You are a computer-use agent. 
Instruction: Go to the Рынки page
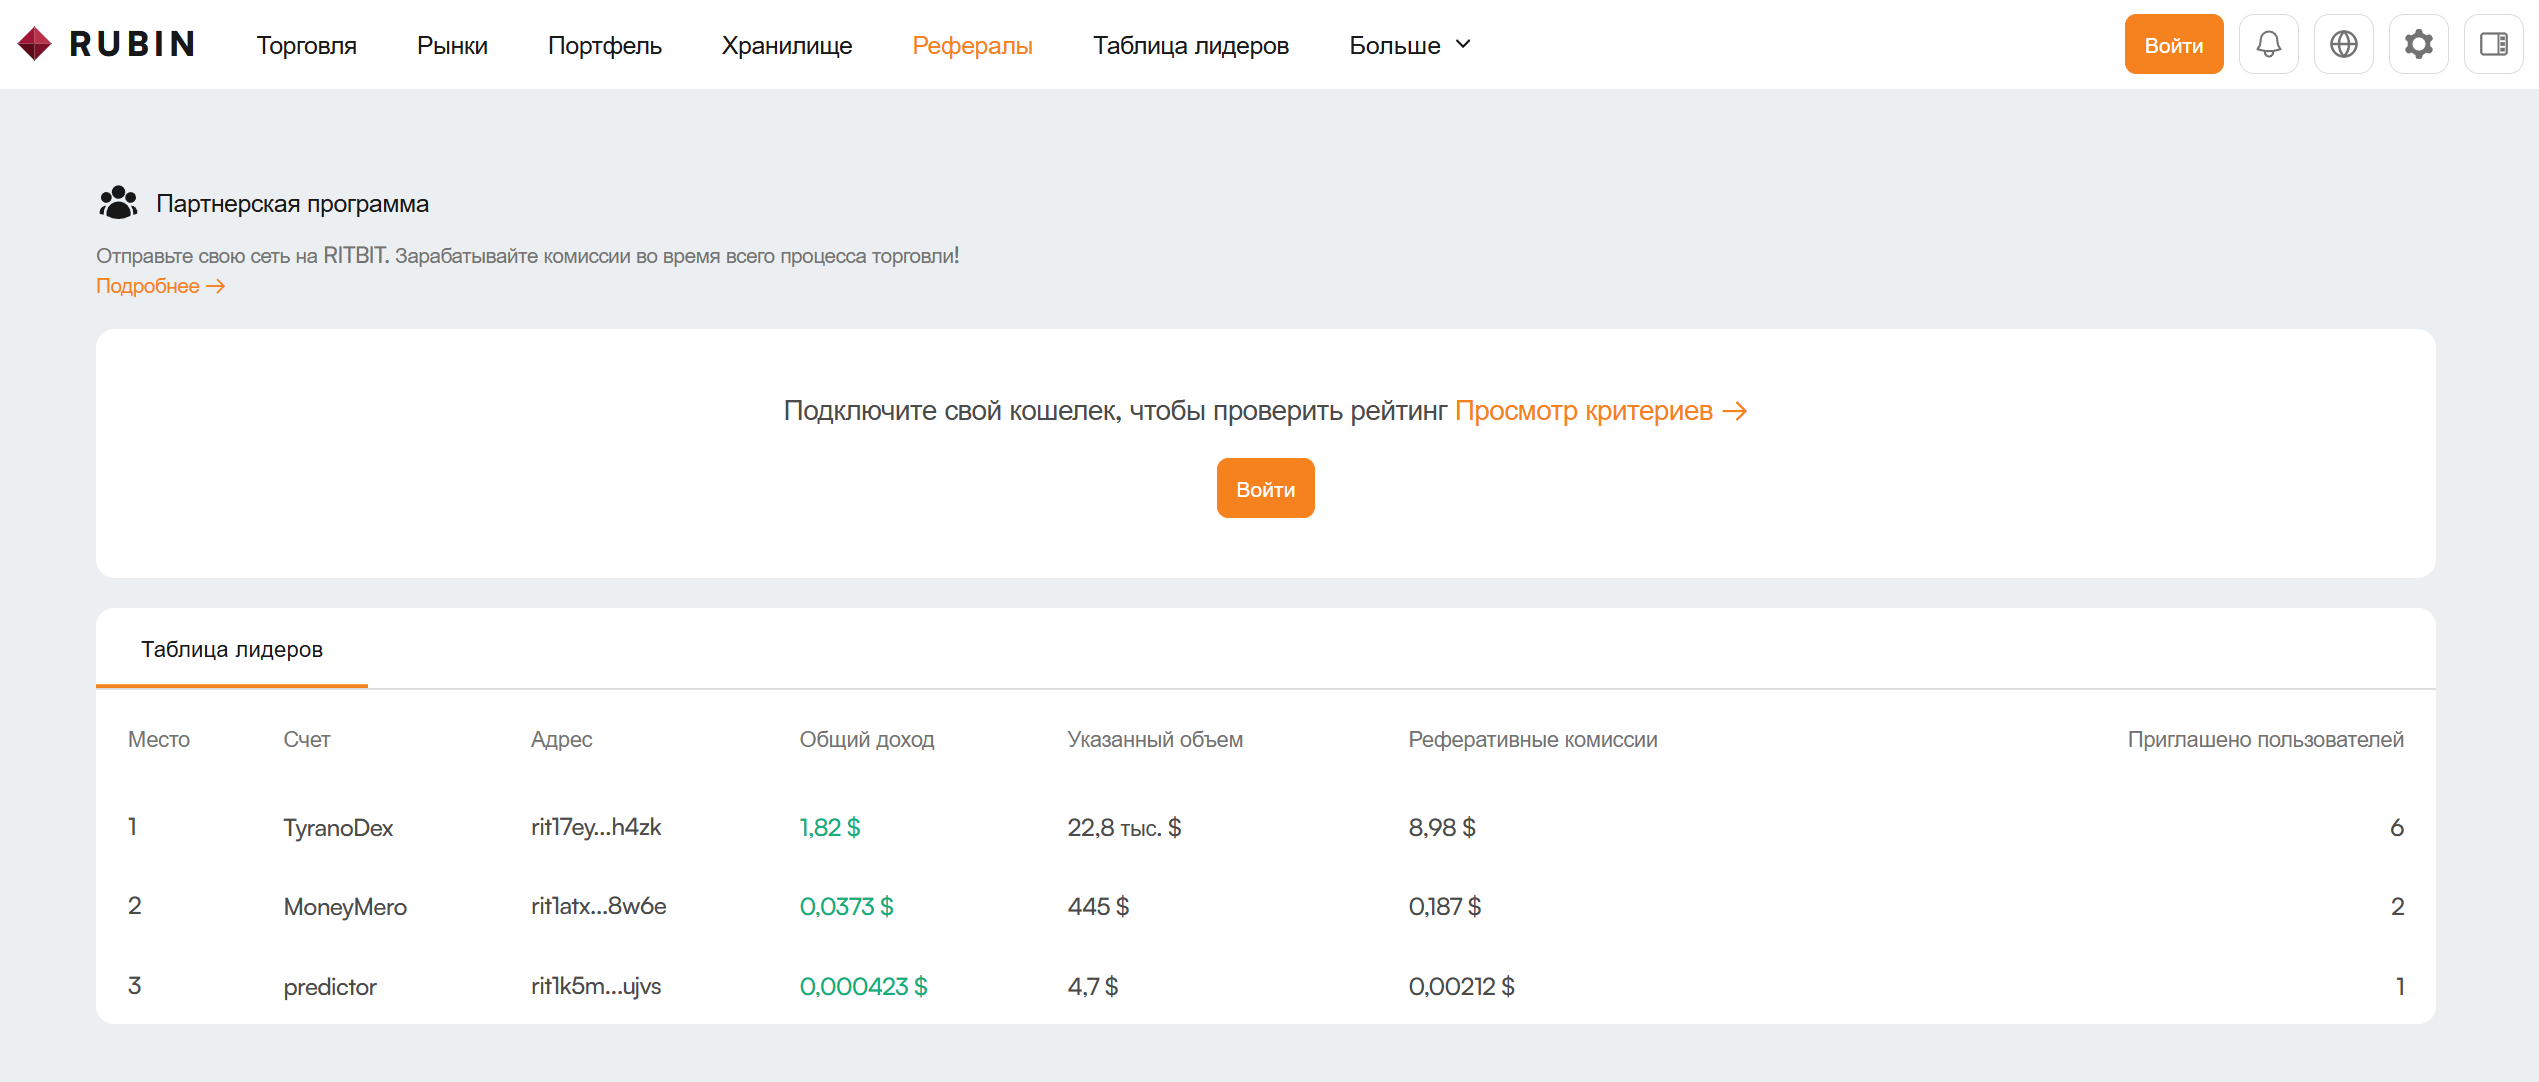(x=452, y=45)
